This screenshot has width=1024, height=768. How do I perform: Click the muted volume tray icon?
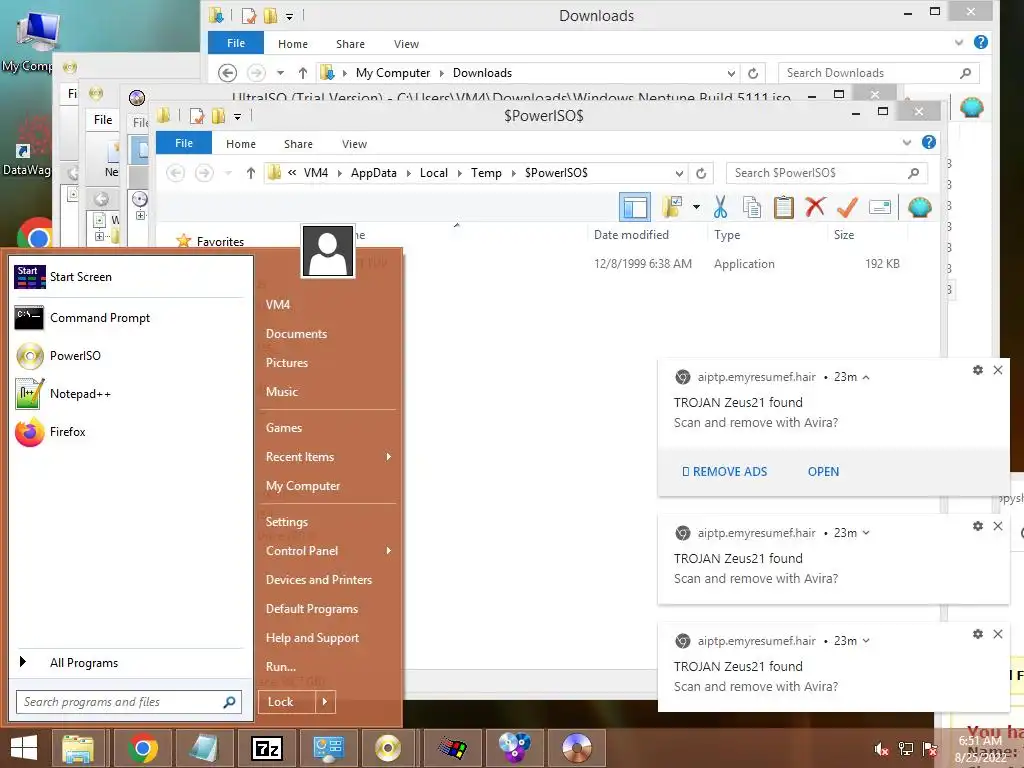point(881,749)
